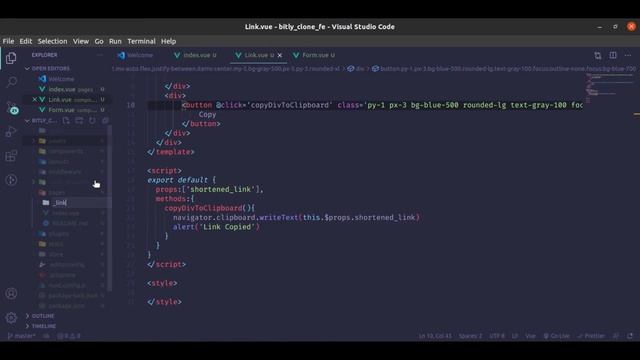This screenshot has width=640, height=360.
Task: Open the Terminal menu
Action: pos(141,41)
